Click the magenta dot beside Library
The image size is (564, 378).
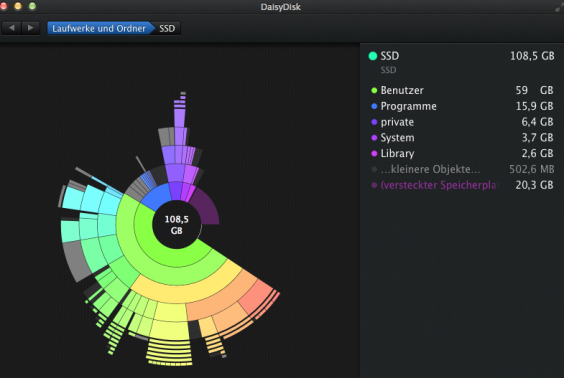[374, 154]
